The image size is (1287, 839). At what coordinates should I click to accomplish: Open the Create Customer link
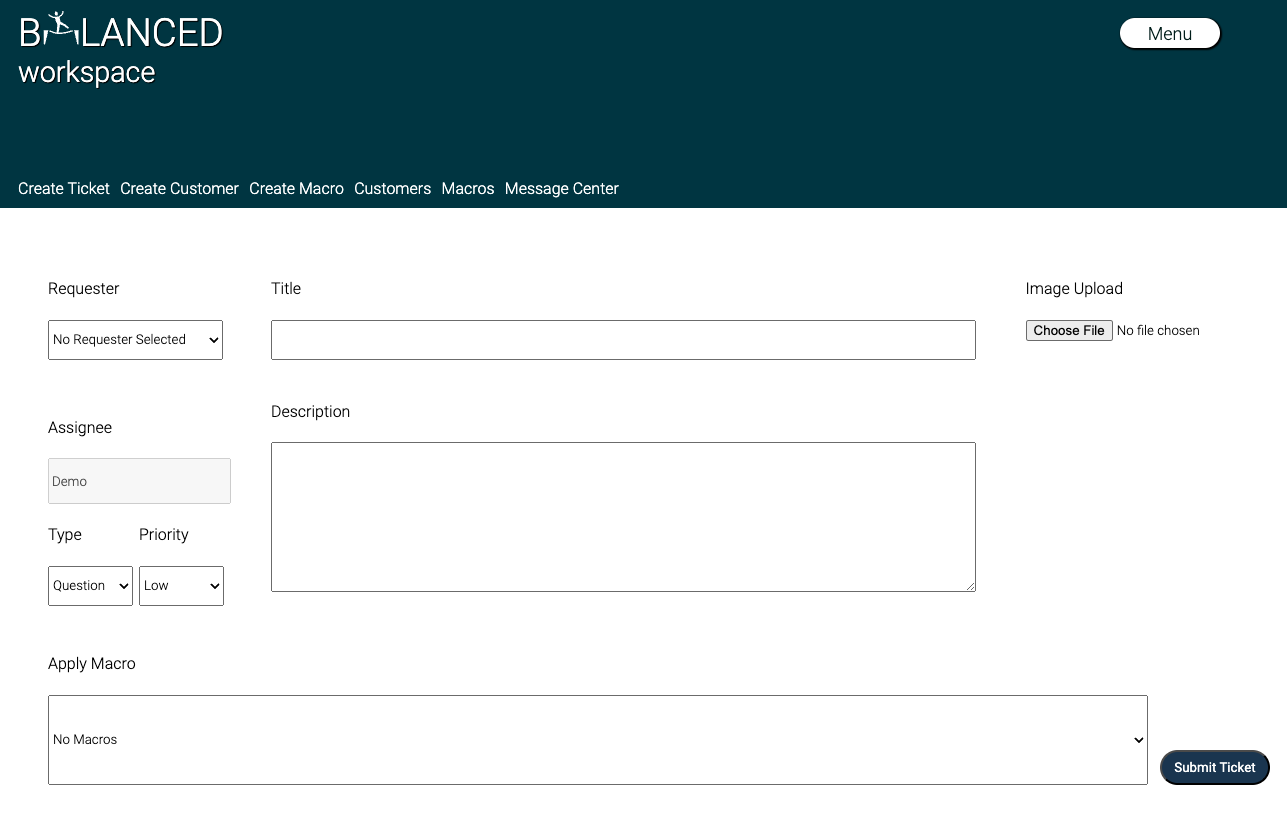click(179, 188)
